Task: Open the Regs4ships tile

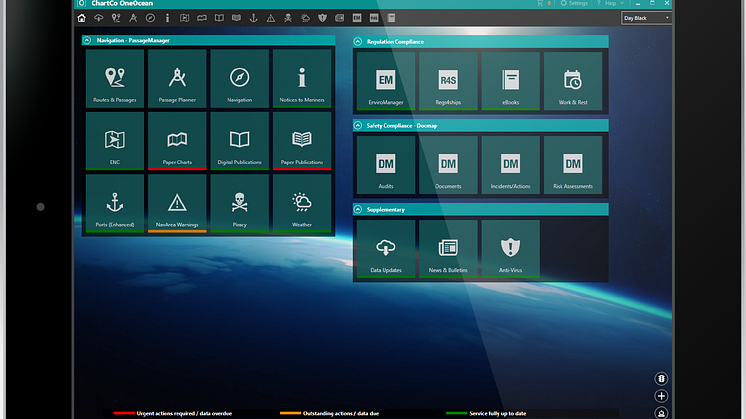Action: (x=448, y=81)
